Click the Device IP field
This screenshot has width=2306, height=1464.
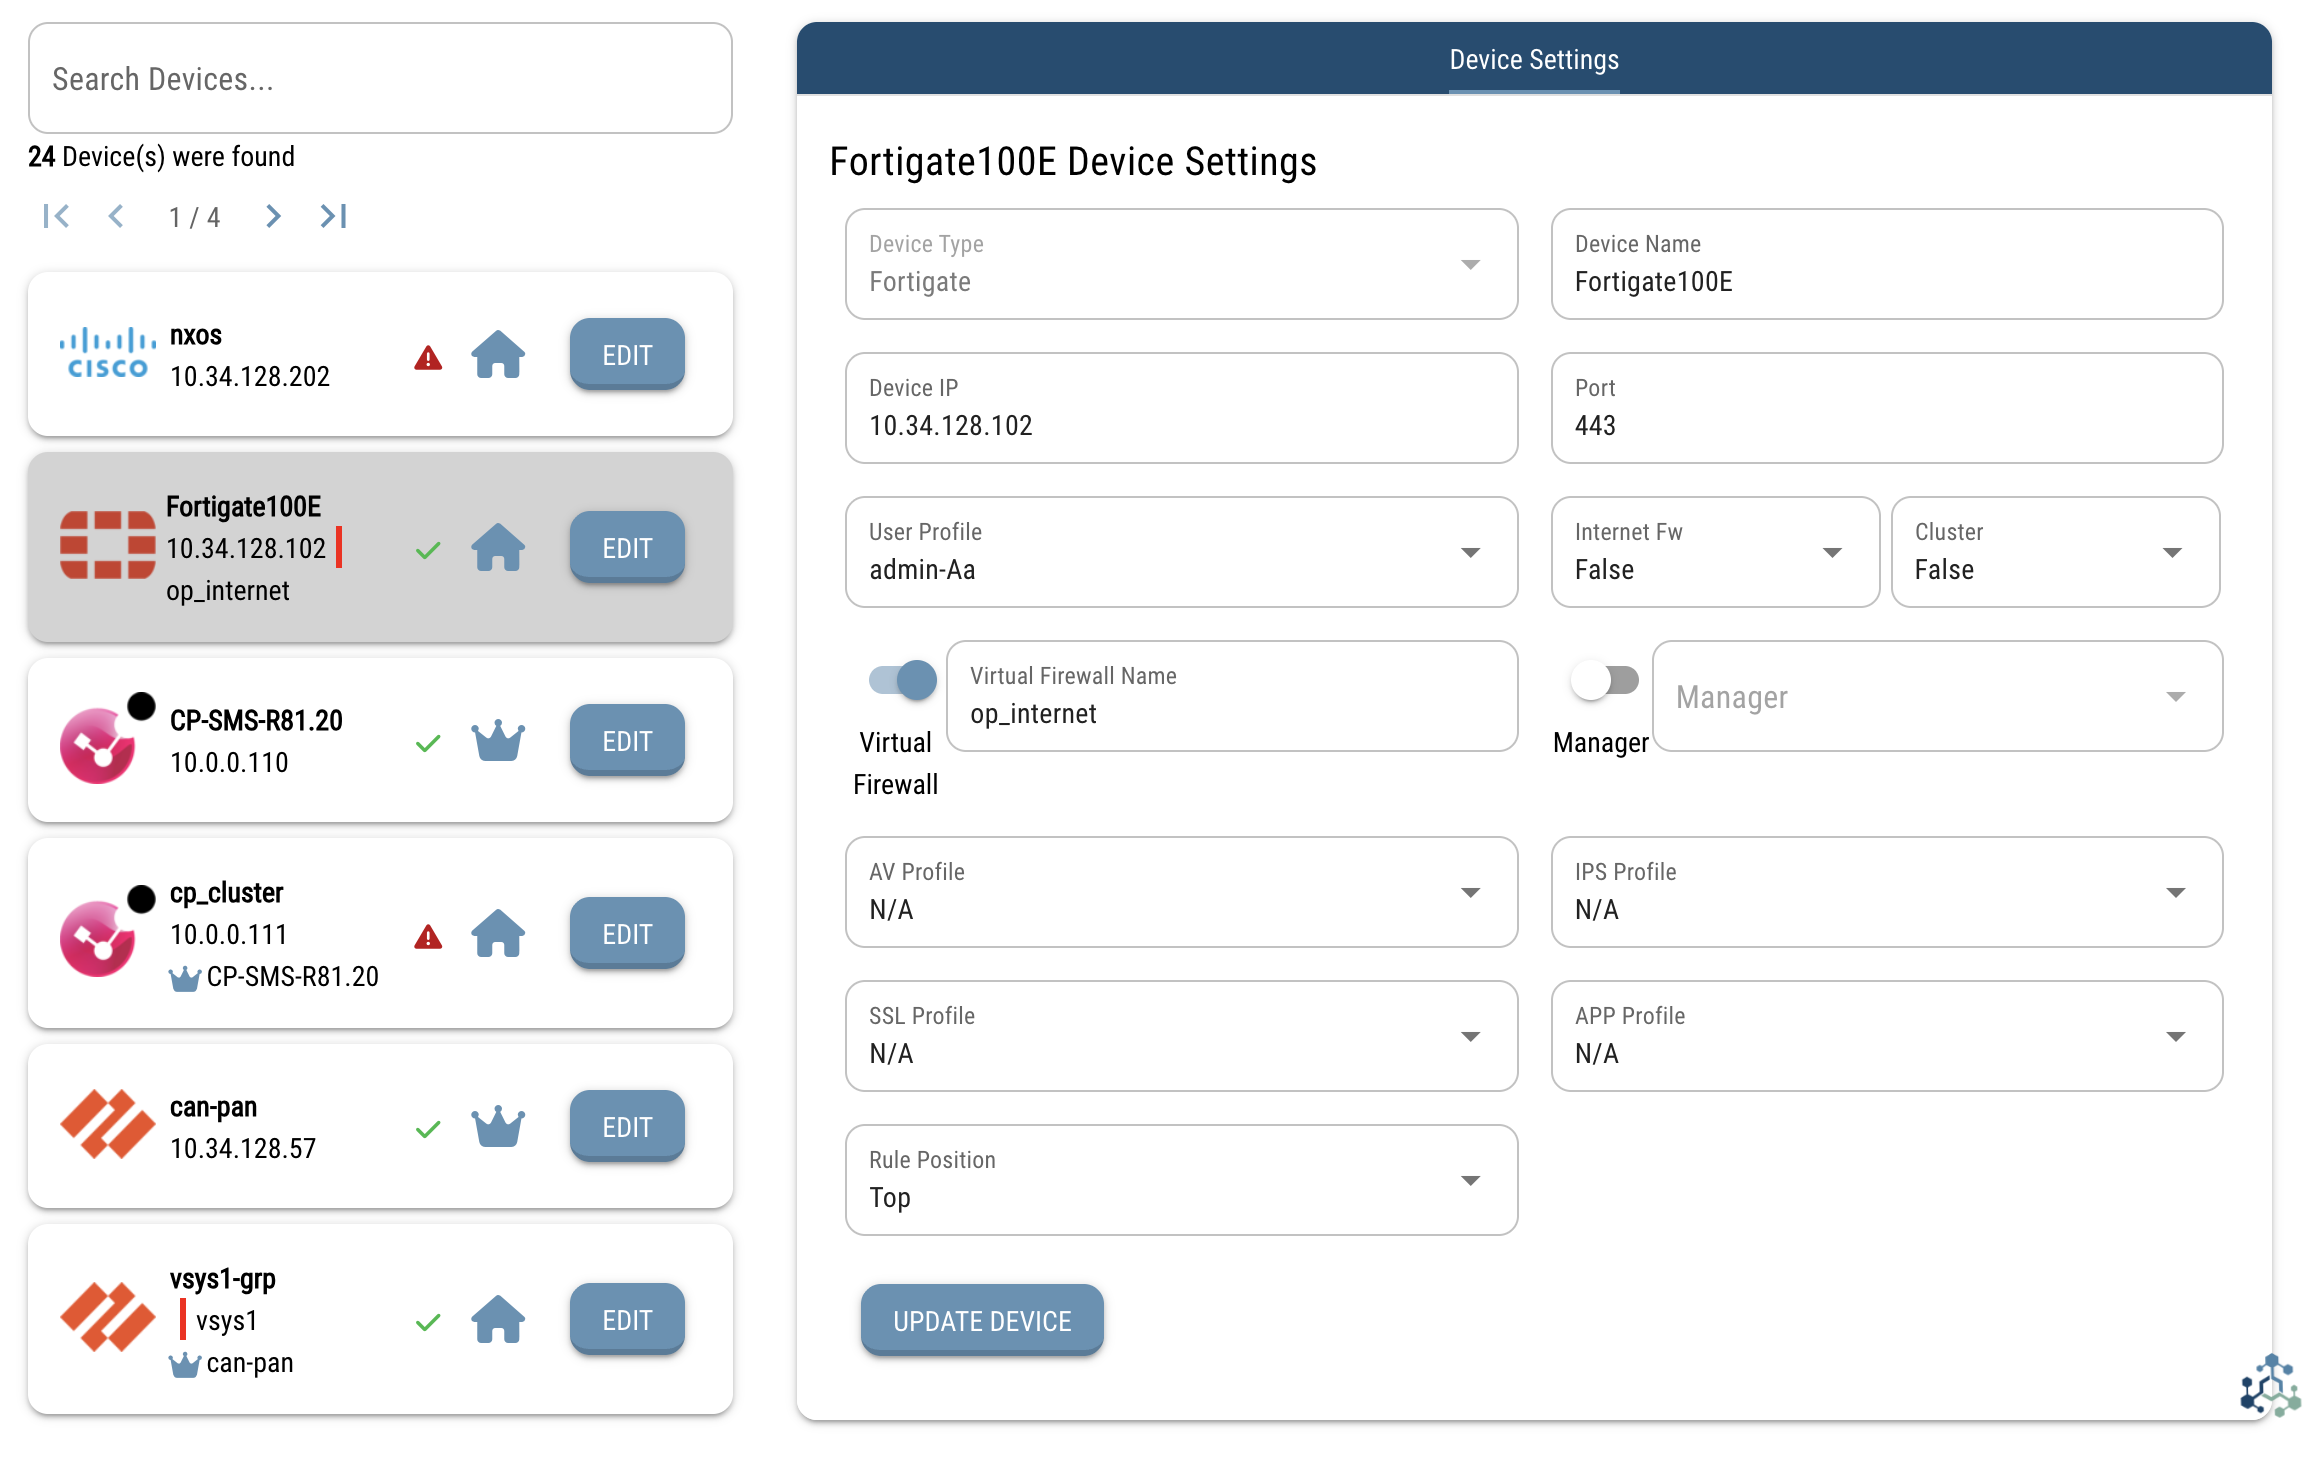tap(1181, 409)
